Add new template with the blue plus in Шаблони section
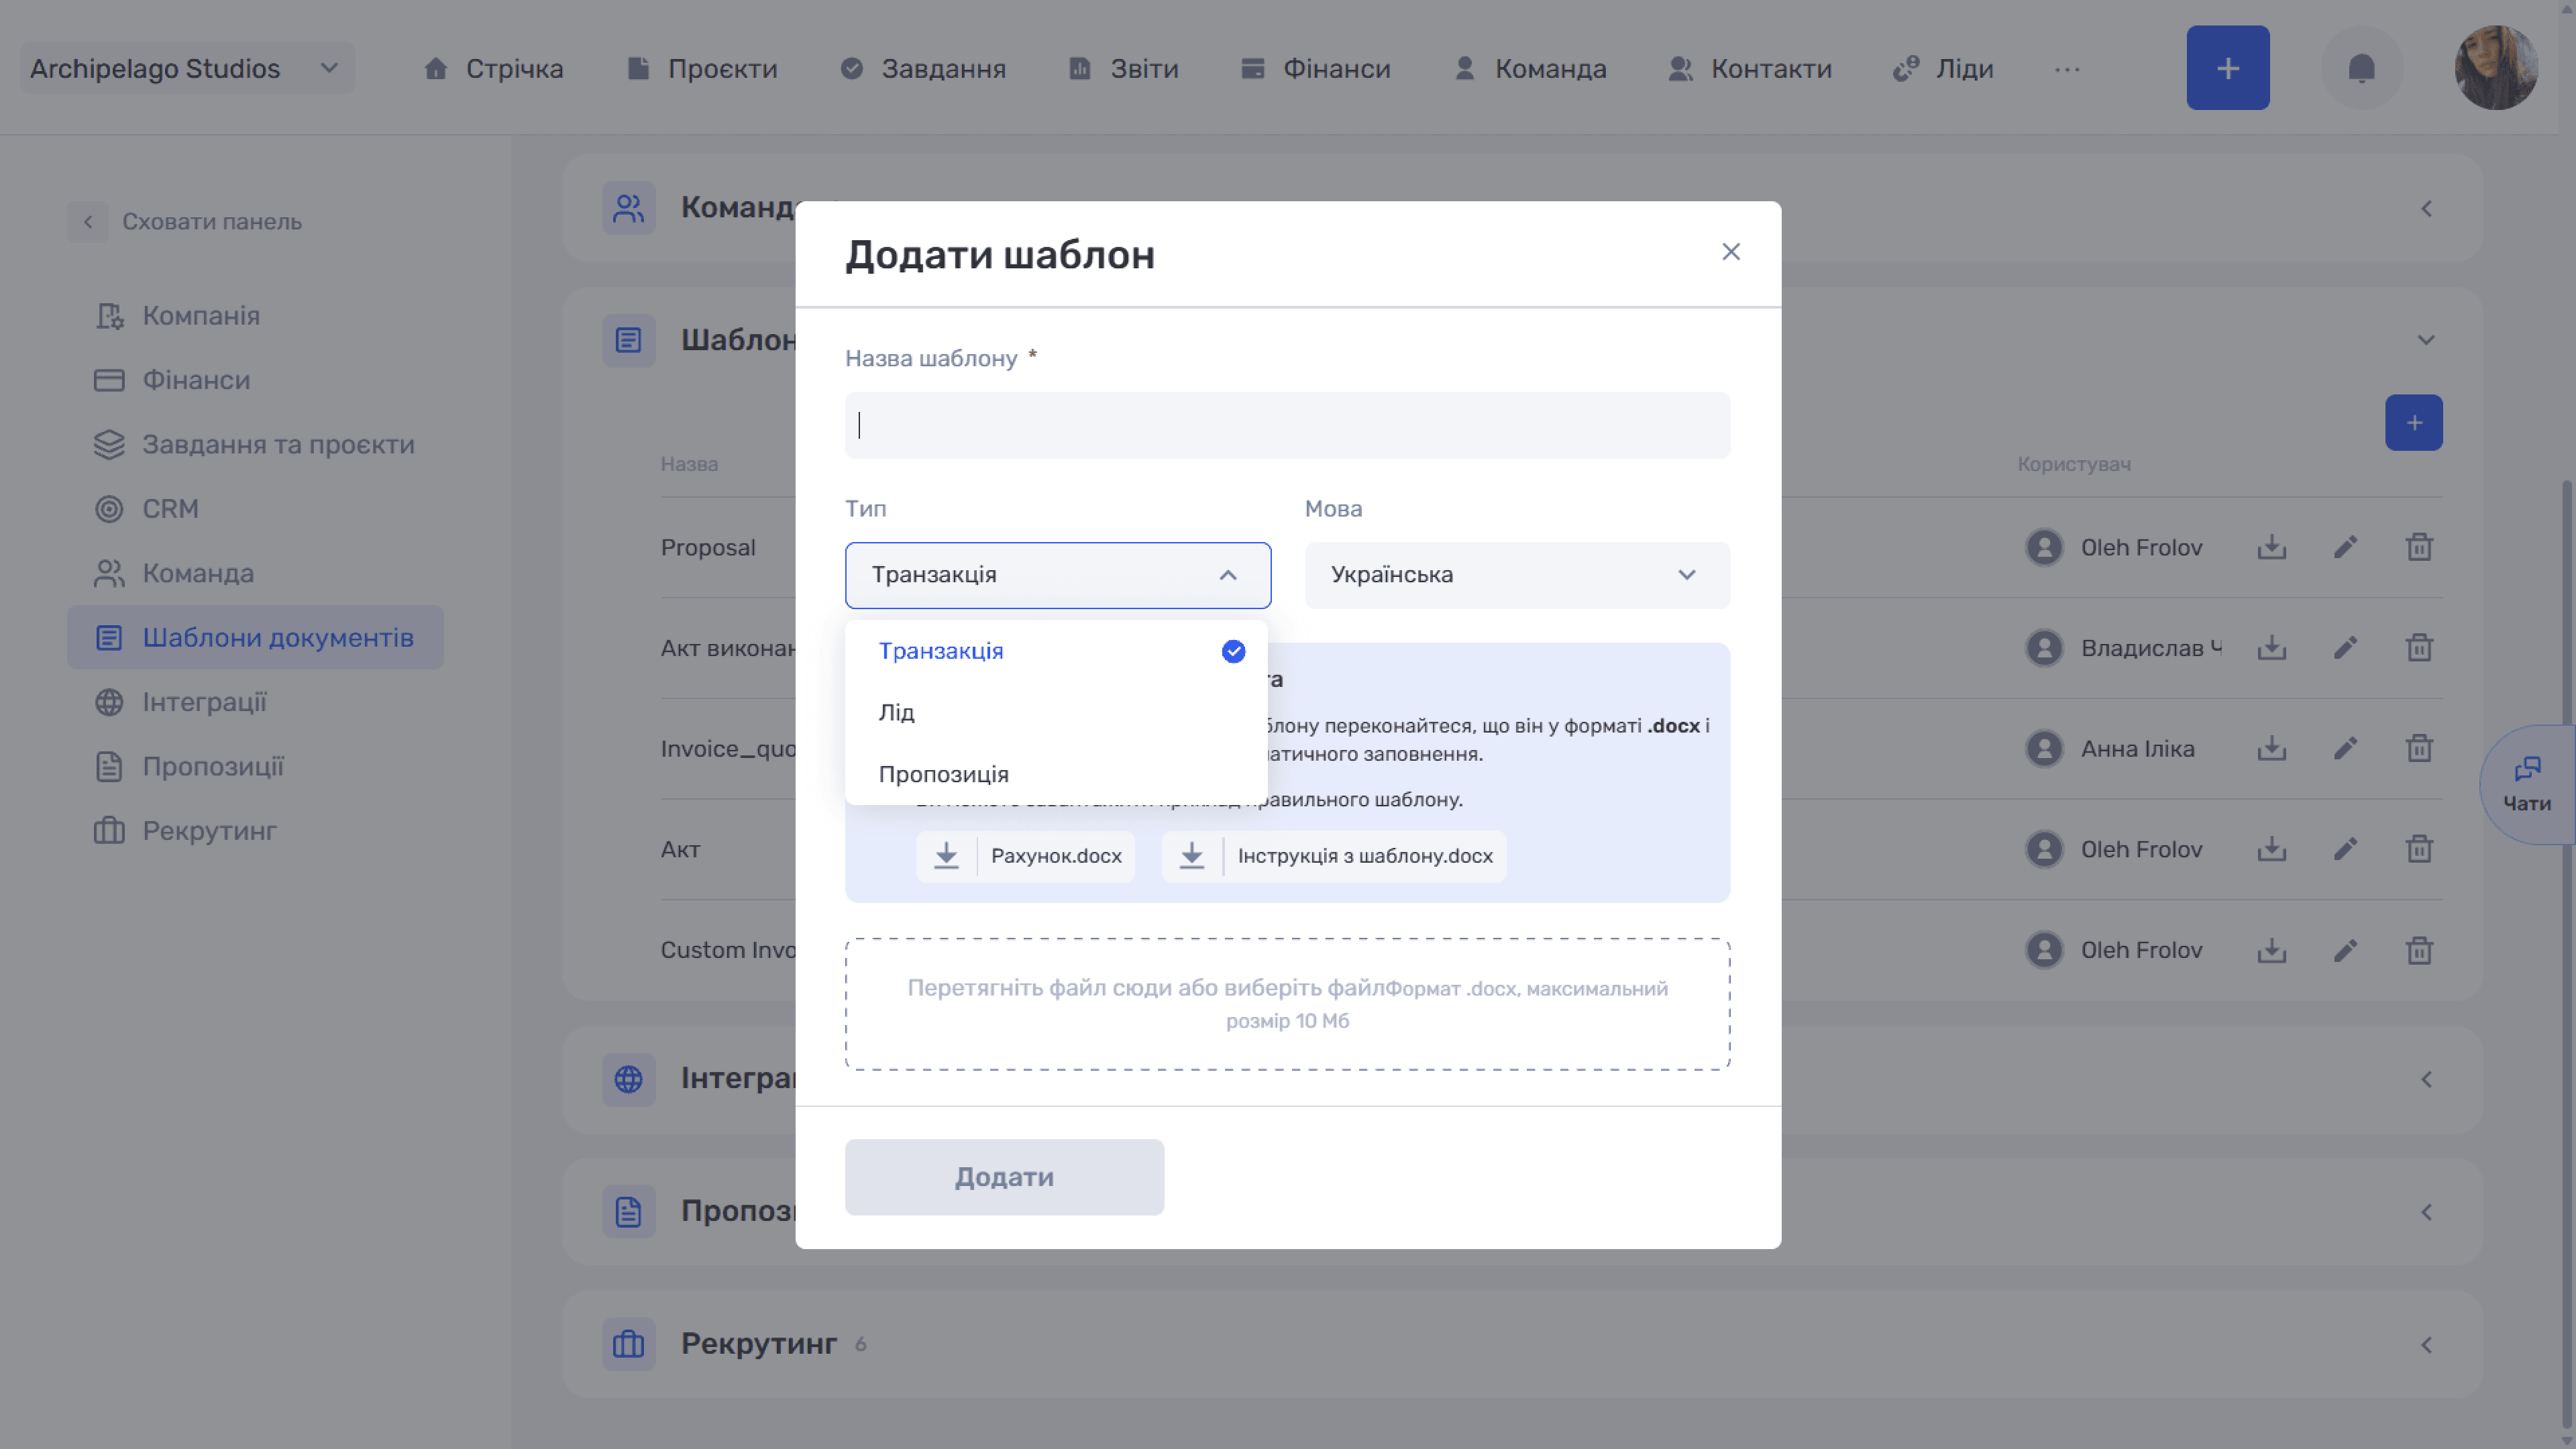 (x=2413, y=423)
